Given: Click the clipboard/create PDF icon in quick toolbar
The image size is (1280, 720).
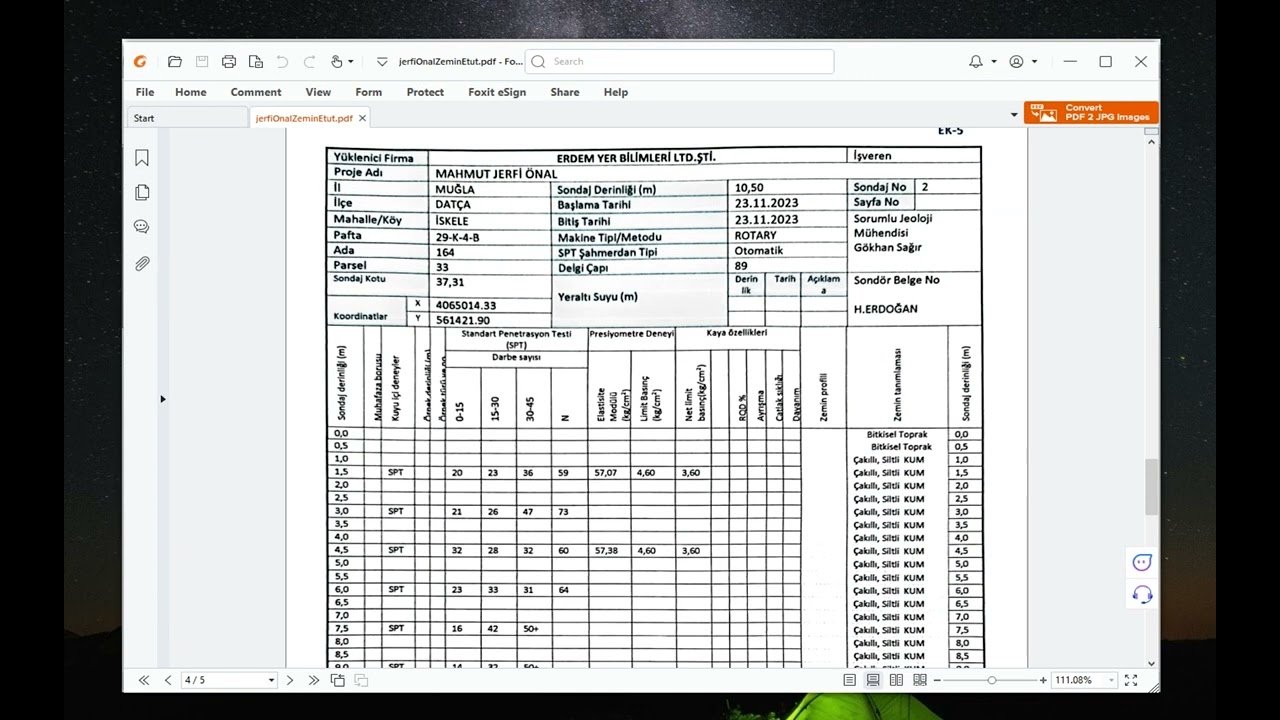Looking at the screenshot, I should 256,61.
